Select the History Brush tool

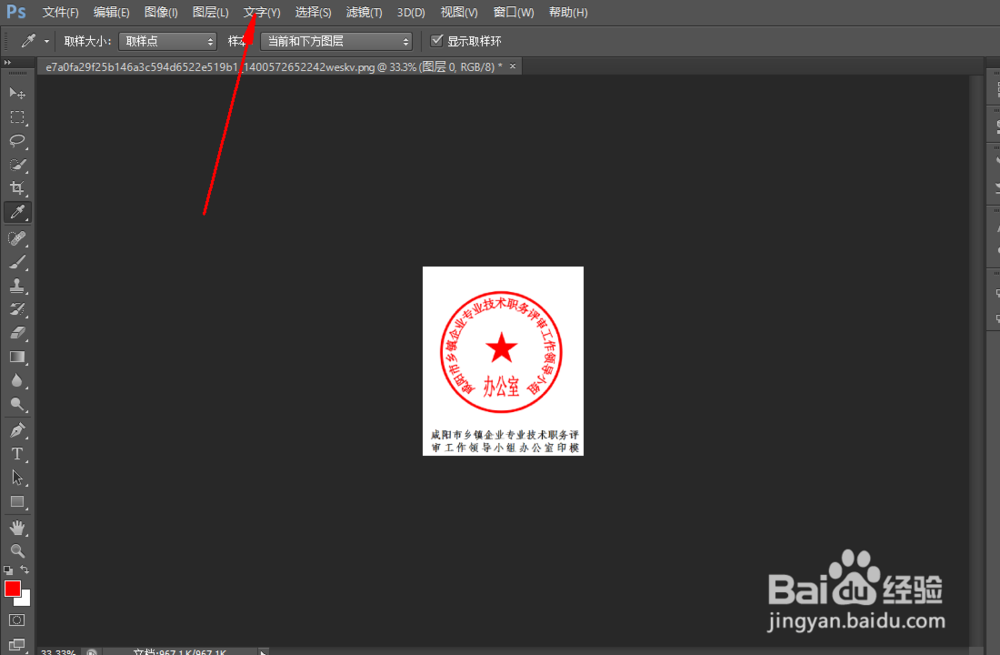17,309
